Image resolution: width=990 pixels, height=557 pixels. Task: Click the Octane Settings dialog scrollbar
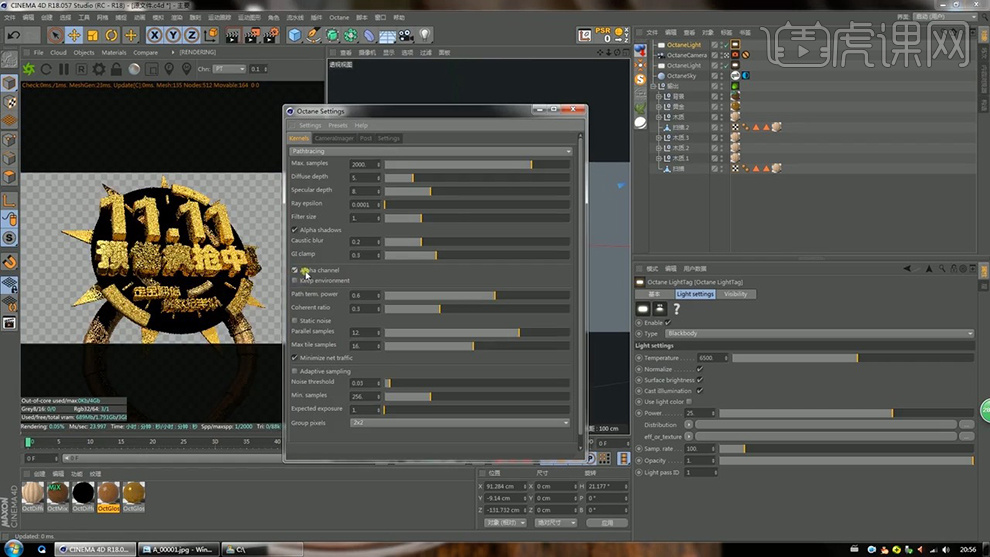pyautogui.click(x=580, y=292)
